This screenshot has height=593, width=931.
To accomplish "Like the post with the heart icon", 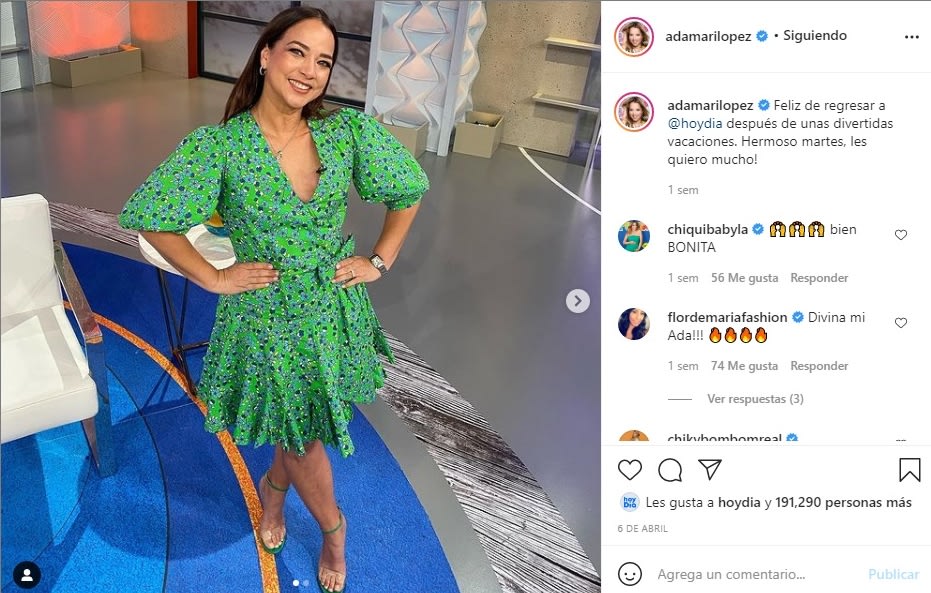I will pyautogui.click(x=629, y=470).
